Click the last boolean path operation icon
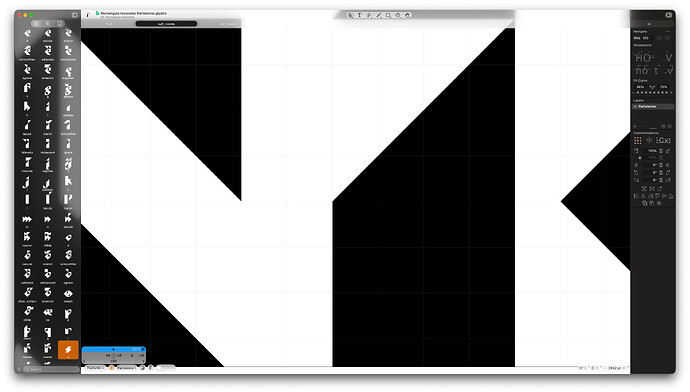 point(659,203)
